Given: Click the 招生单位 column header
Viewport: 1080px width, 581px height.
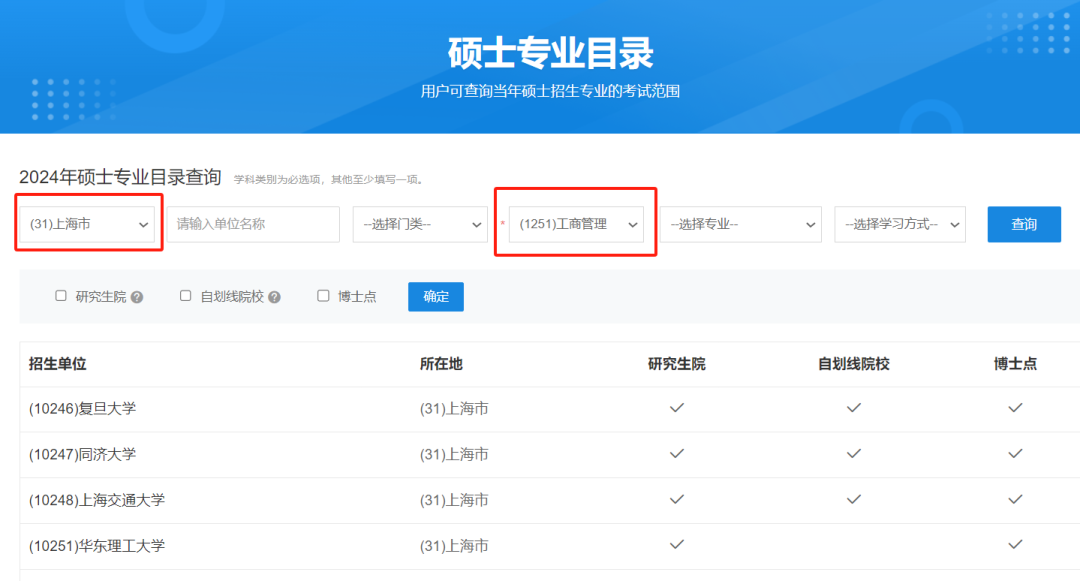Looking at the screenshot, I should coord(58,364).
